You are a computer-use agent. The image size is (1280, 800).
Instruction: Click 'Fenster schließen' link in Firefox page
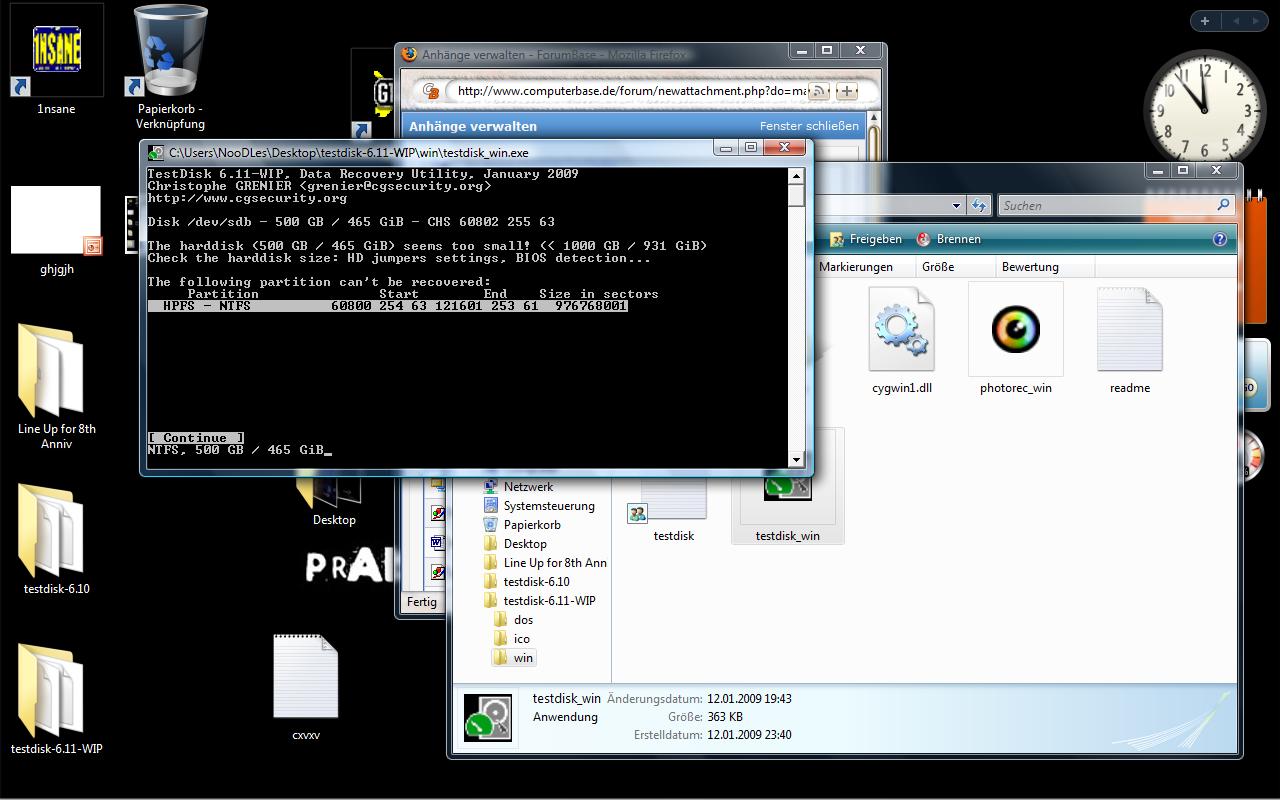(809, 126)
